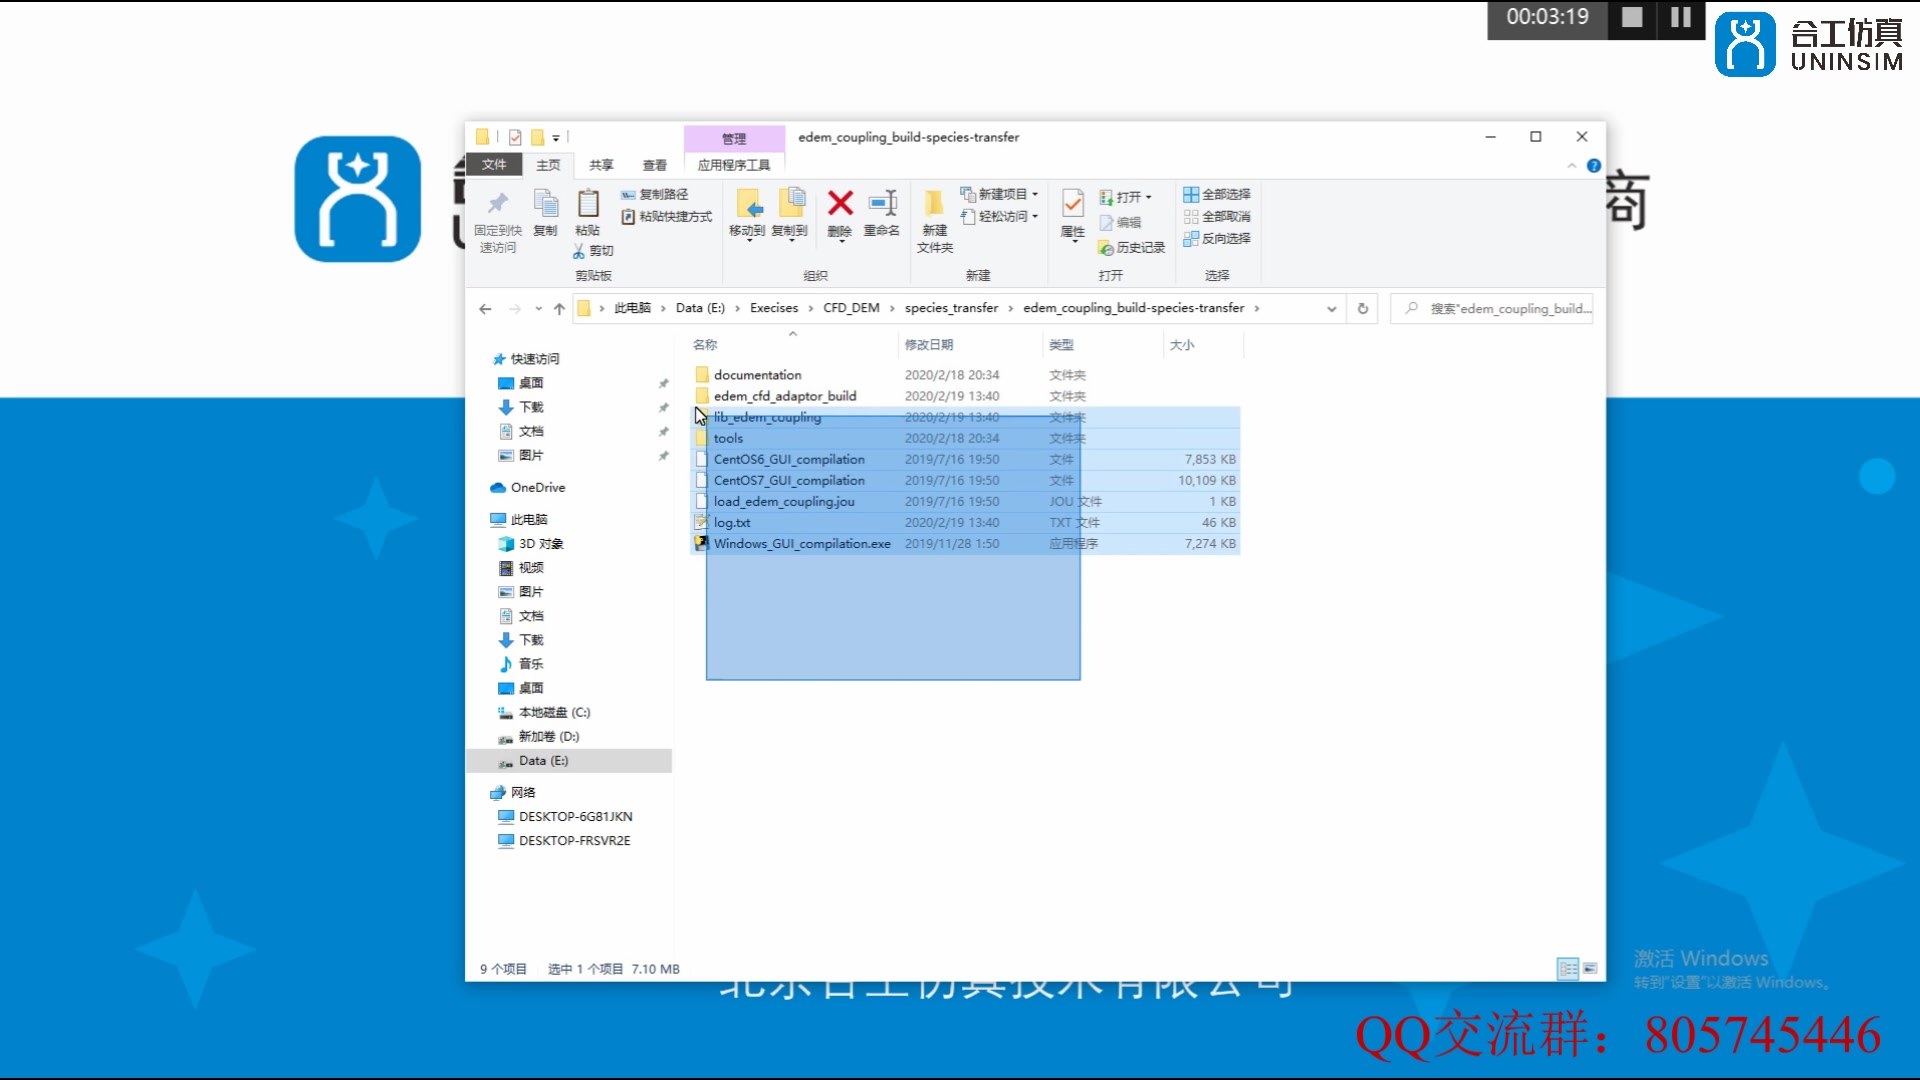Click the Pin to Quick access icon
The width and height of the screenshot is (1920, 1080).
[x=497, y=203]
